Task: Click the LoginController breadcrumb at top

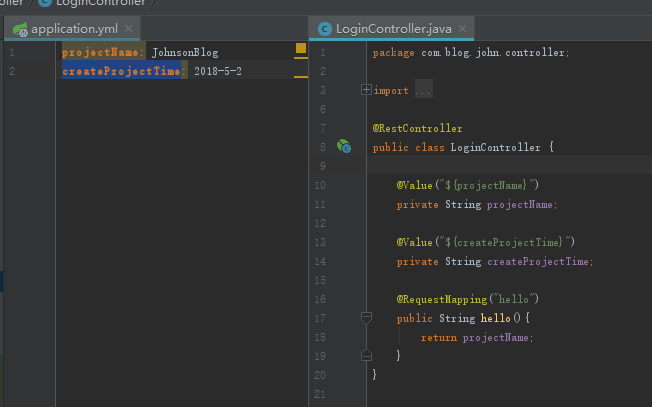Action: [x=92, y=3]
